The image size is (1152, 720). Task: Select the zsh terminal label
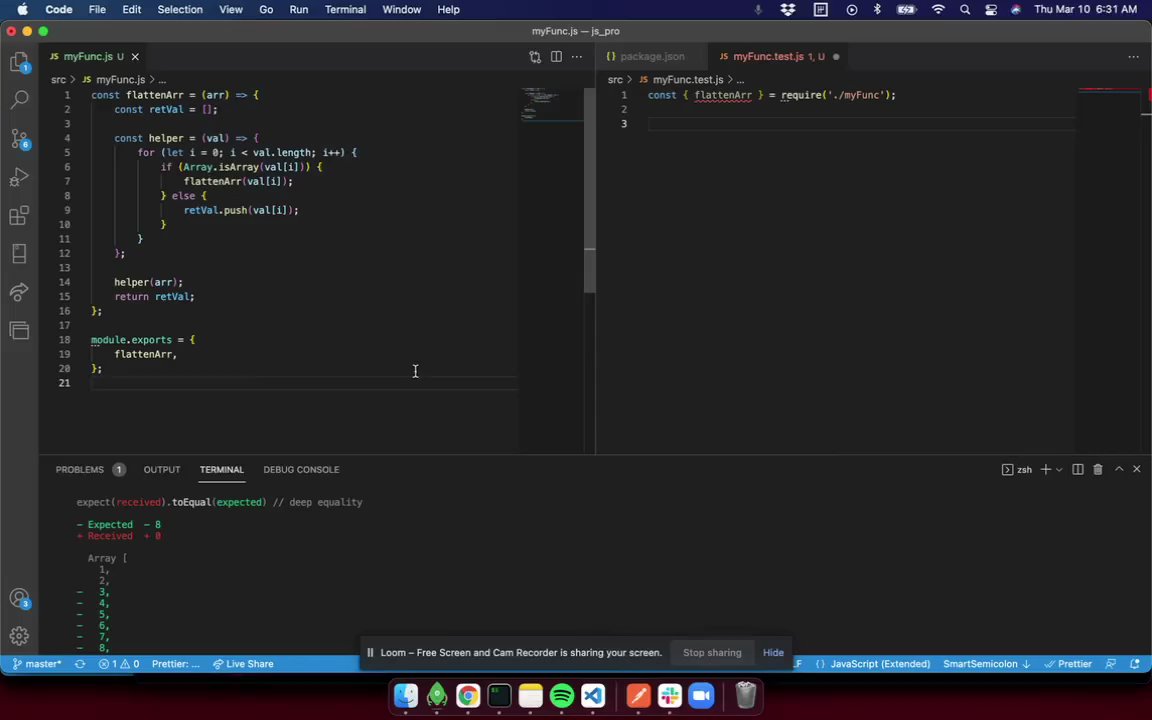[1017, 469]
